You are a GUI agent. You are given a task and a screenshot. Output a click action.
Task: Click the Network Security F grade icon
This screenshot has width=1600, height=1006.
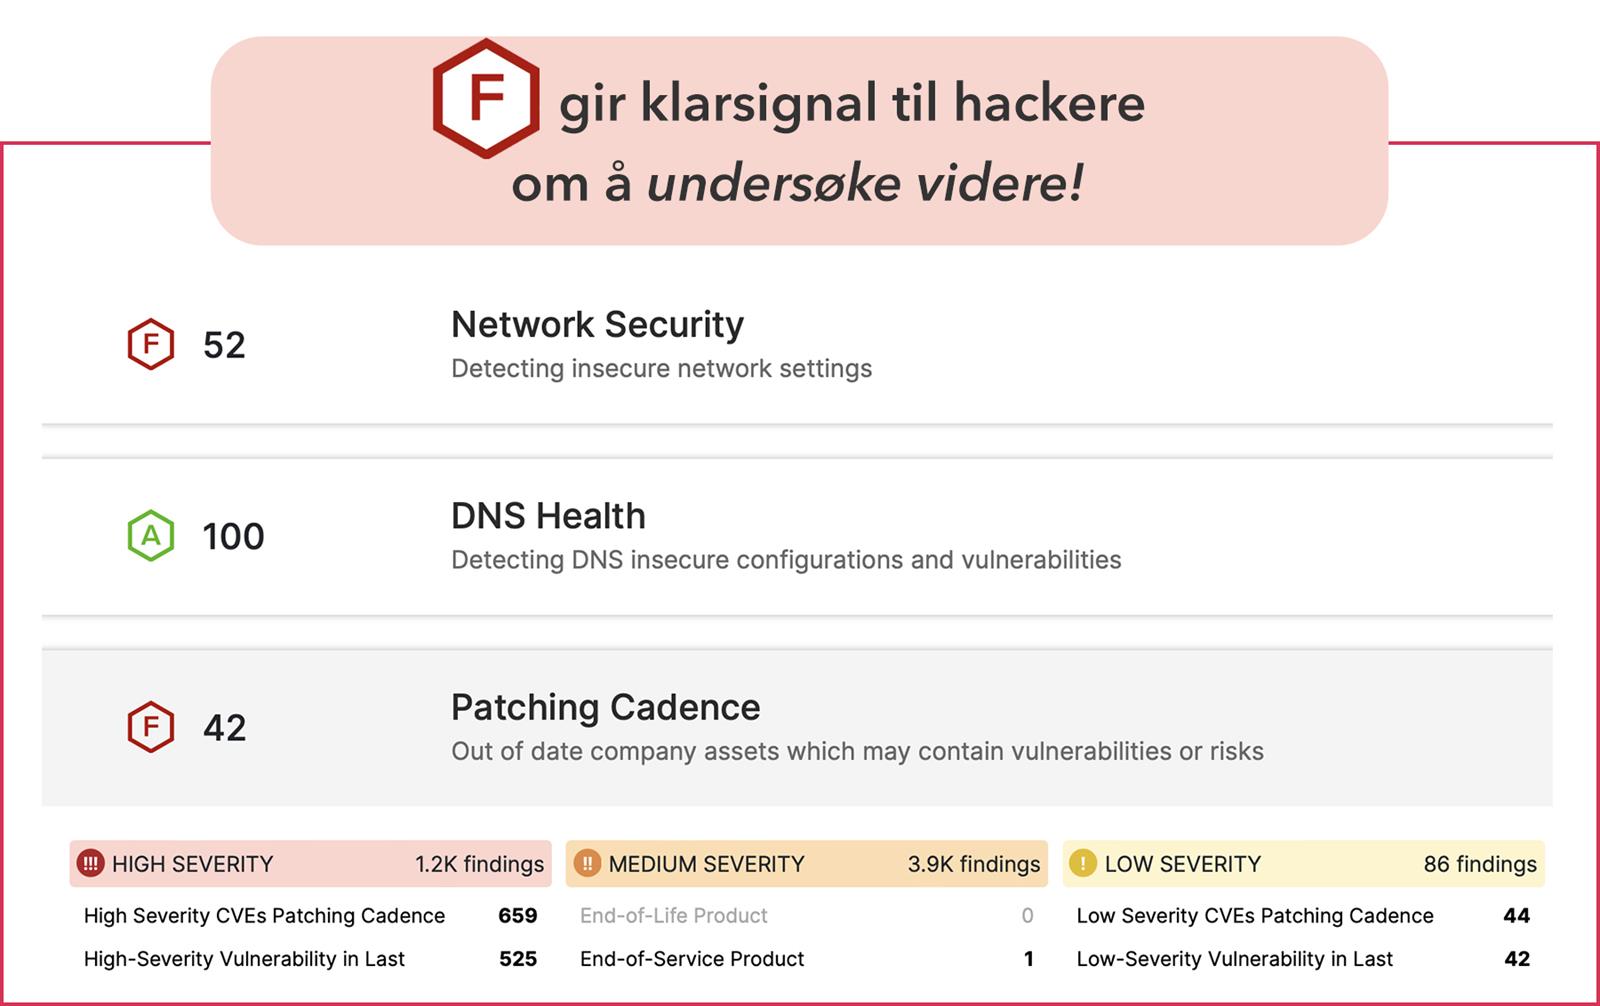coord(151,344)
